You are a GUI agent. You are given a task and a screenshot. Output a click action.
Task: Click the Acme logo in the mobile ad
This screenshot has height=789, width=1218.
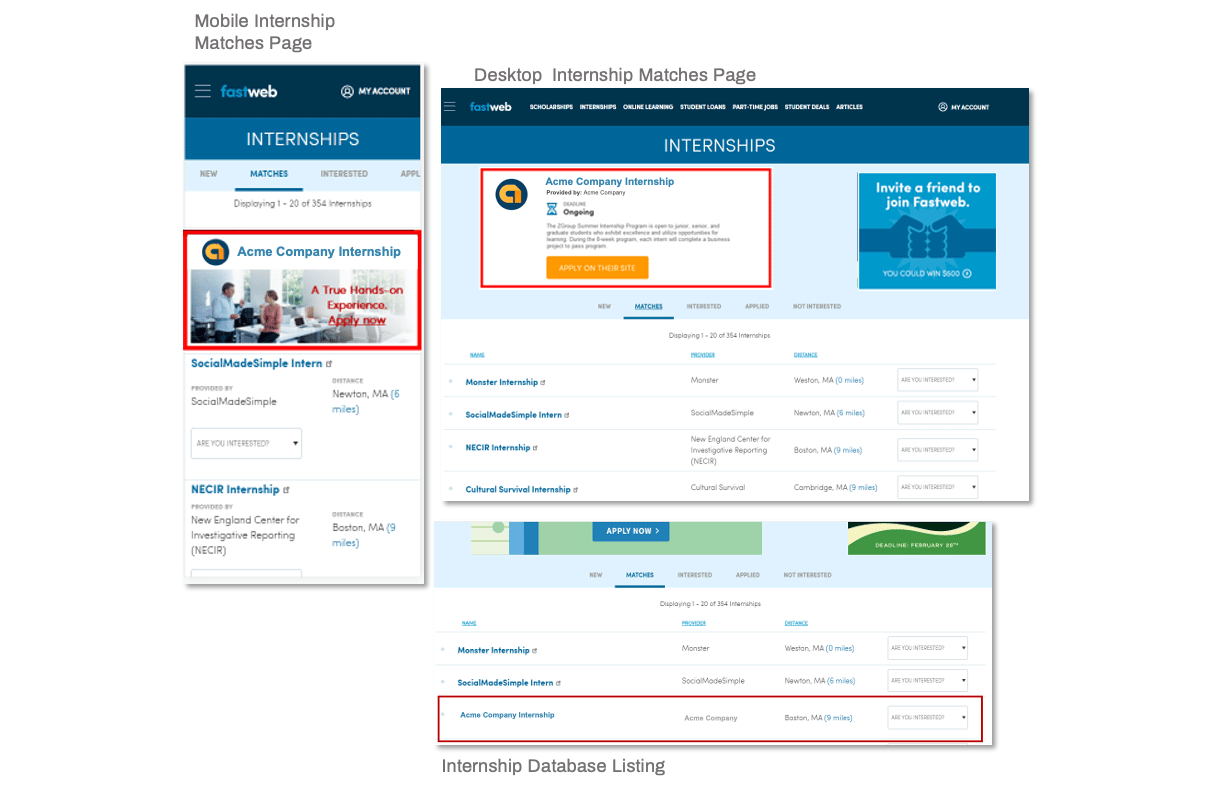click(215, 252)
